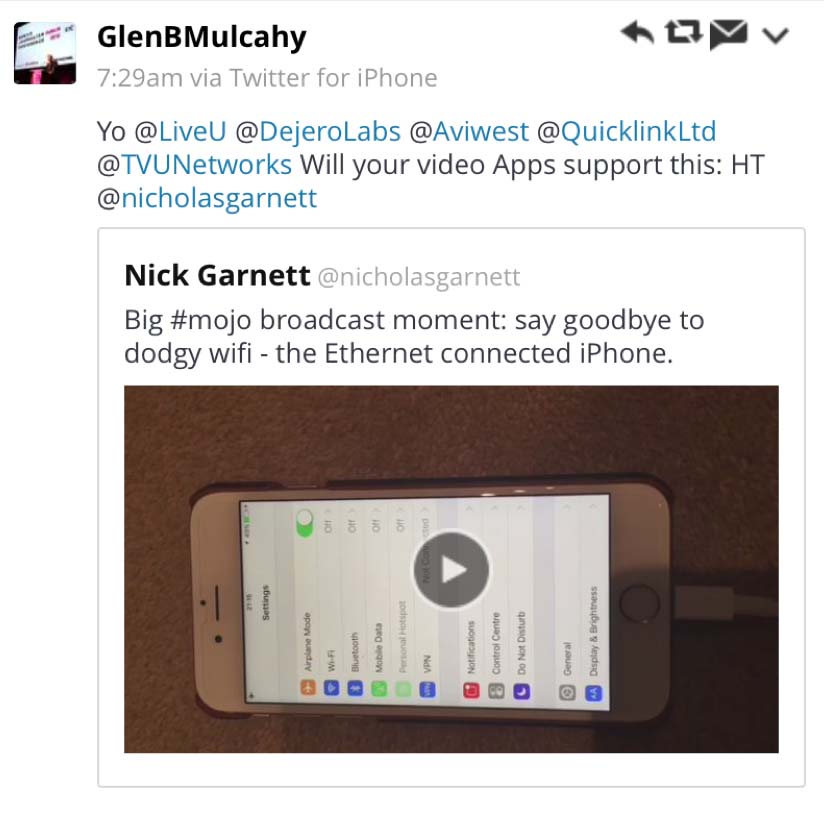824x819 pixels.
Task: Click the reply arrow icon
Action: click(x=637, y=33)
